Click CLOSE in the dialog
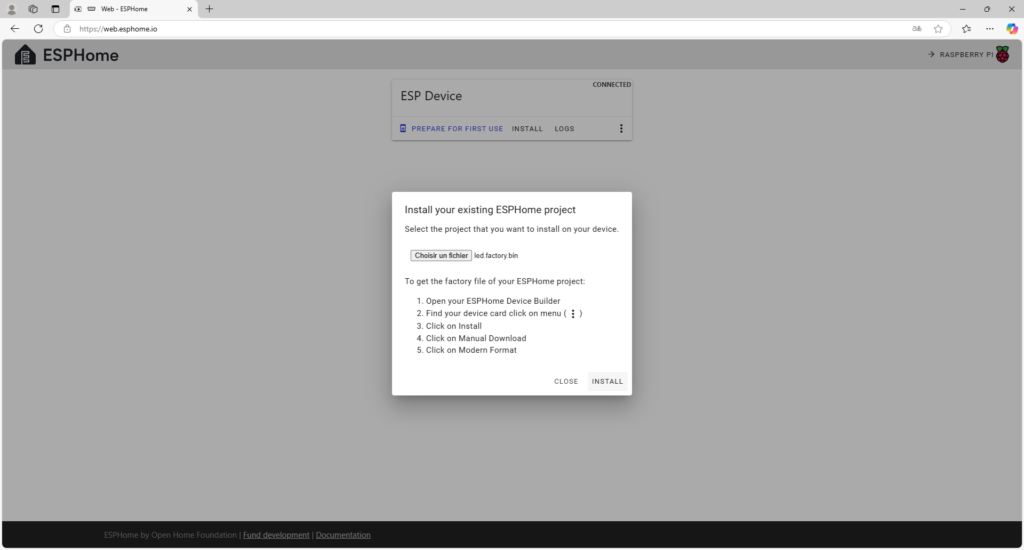This screenshot has height=550, width=1024. (x=566, y=381)
